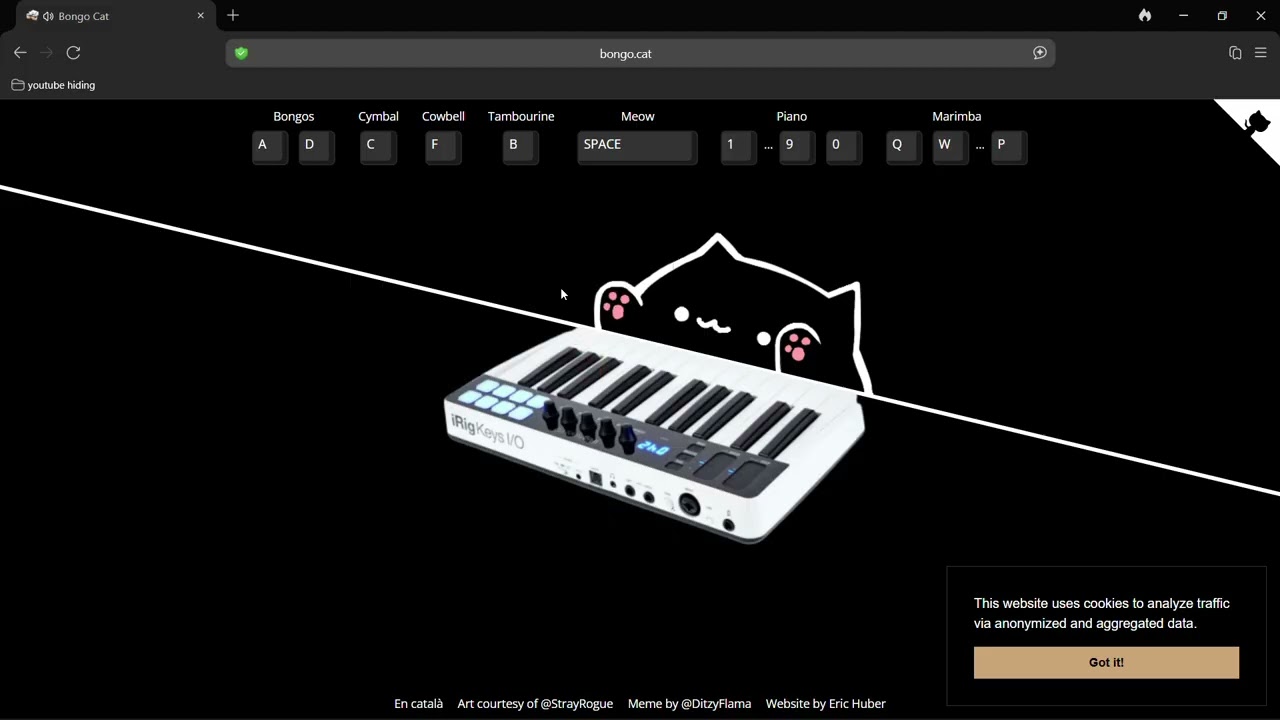
Task: Mute the Bongo Cat tab audio icon
Action: tap(48, 16)
